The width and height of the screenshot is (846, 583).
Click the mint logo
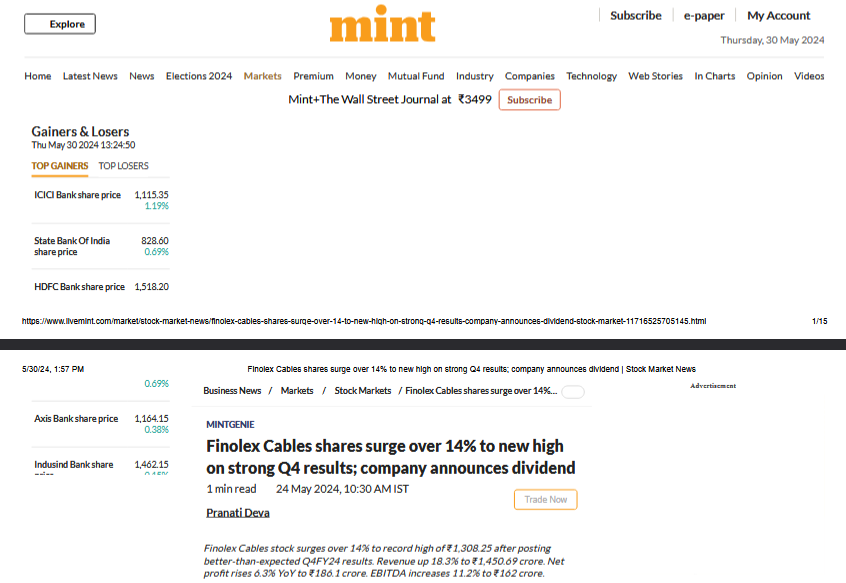pyautogui.click(x=382, y=24)
